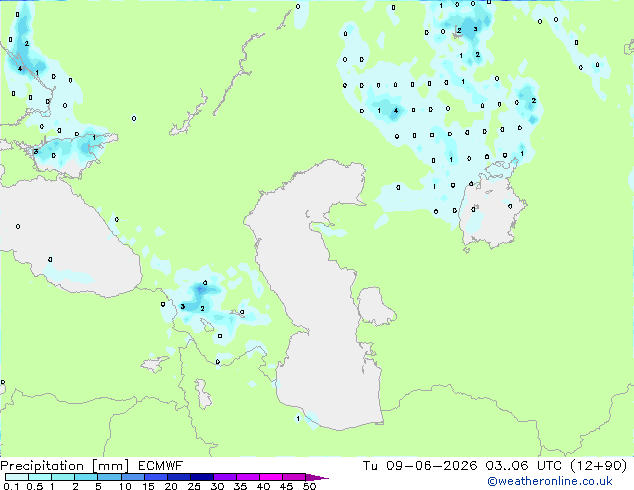Click the 2–5 mm legend color swatch
Image resolution: width=634 pixels, height=490 pixels.
86,477
